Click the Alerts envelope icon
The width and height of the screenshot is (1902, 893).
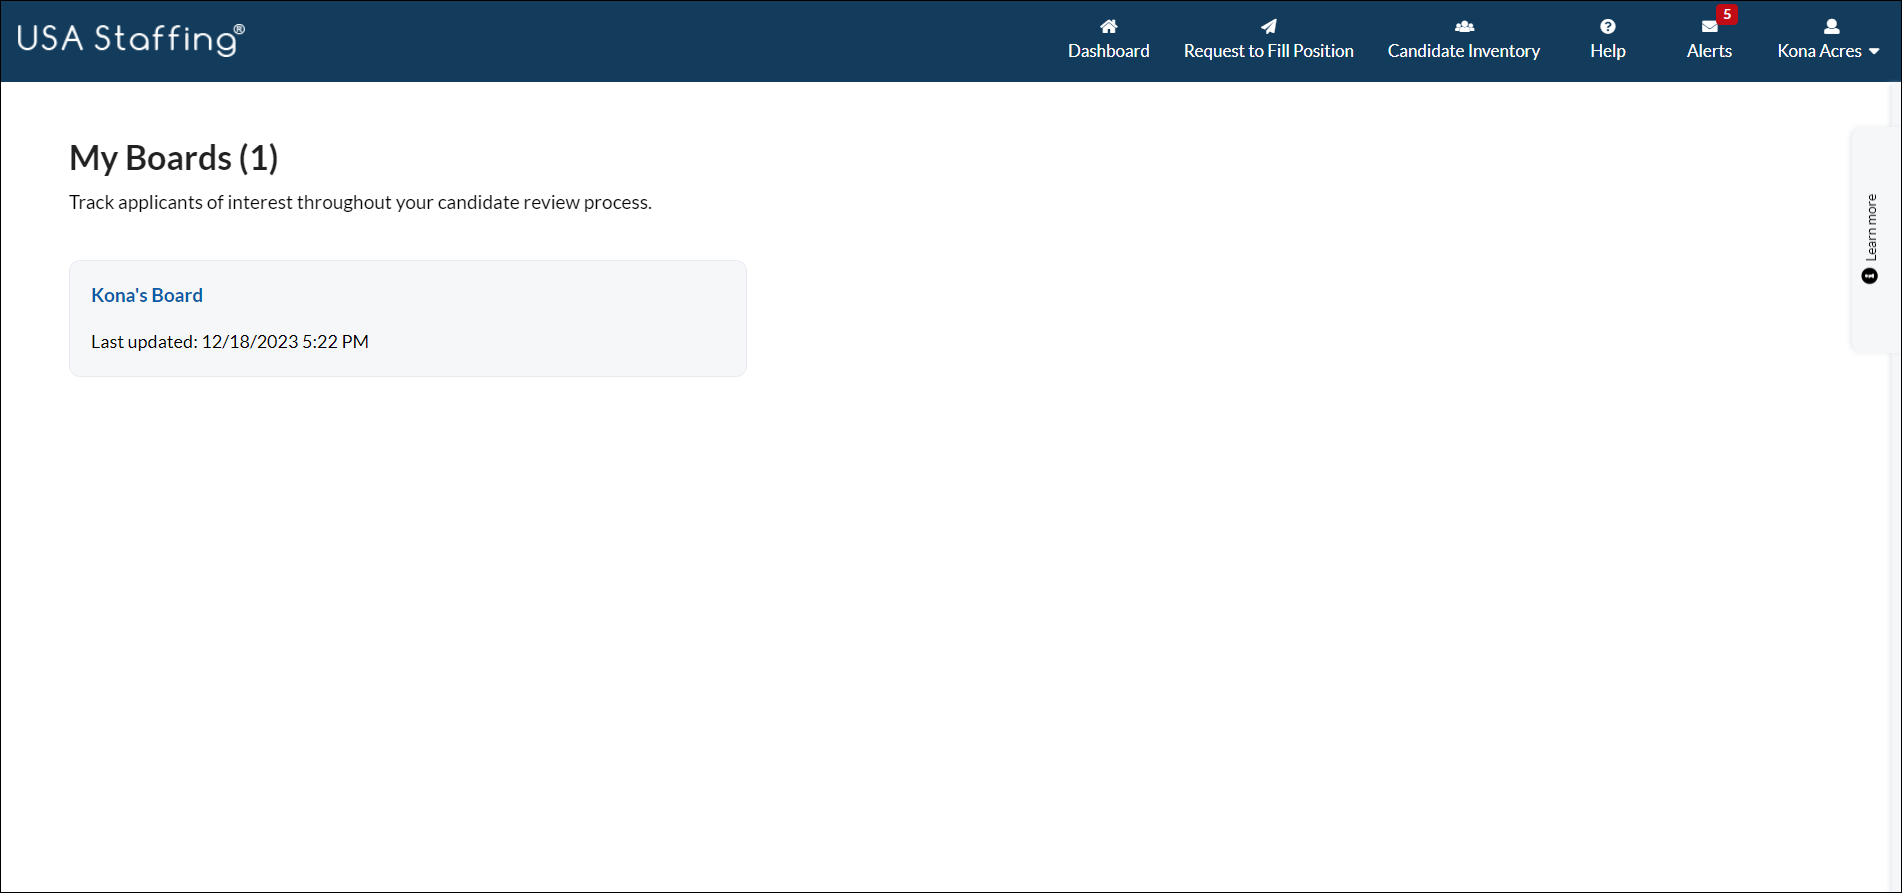coord(1709,28)
